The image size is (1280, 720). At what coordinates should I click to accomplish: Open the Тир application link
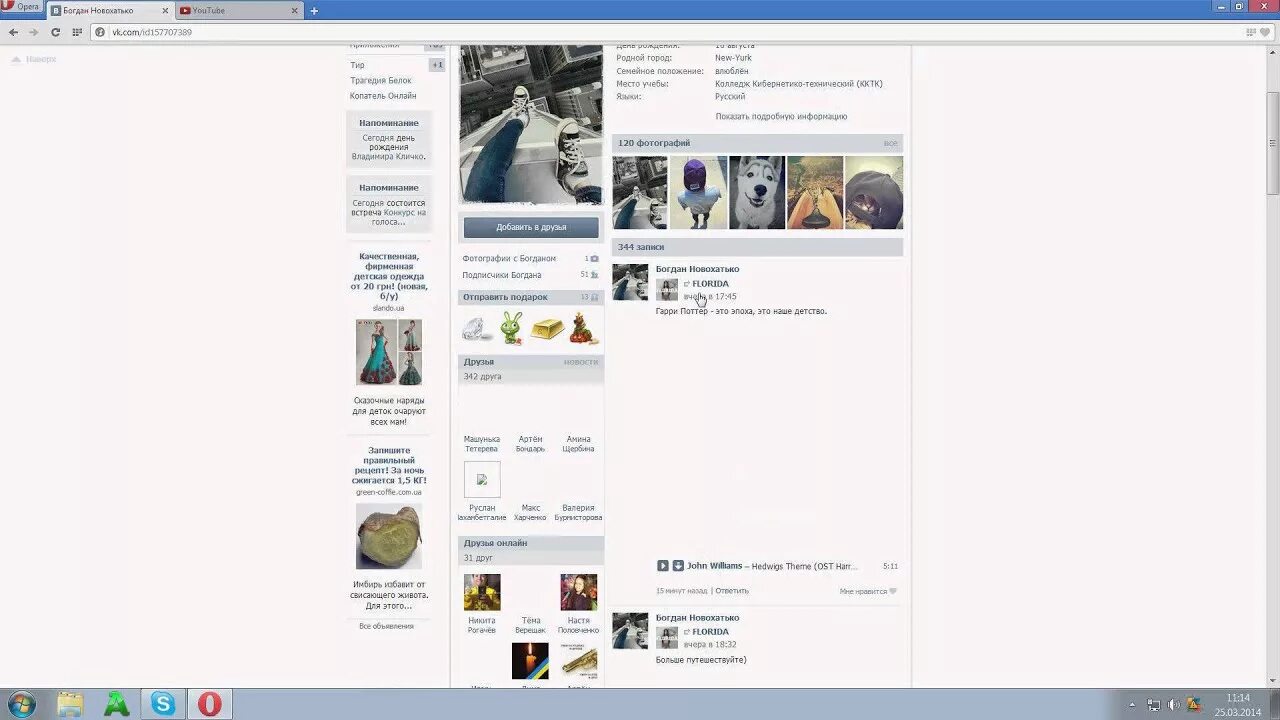[357, 65]
